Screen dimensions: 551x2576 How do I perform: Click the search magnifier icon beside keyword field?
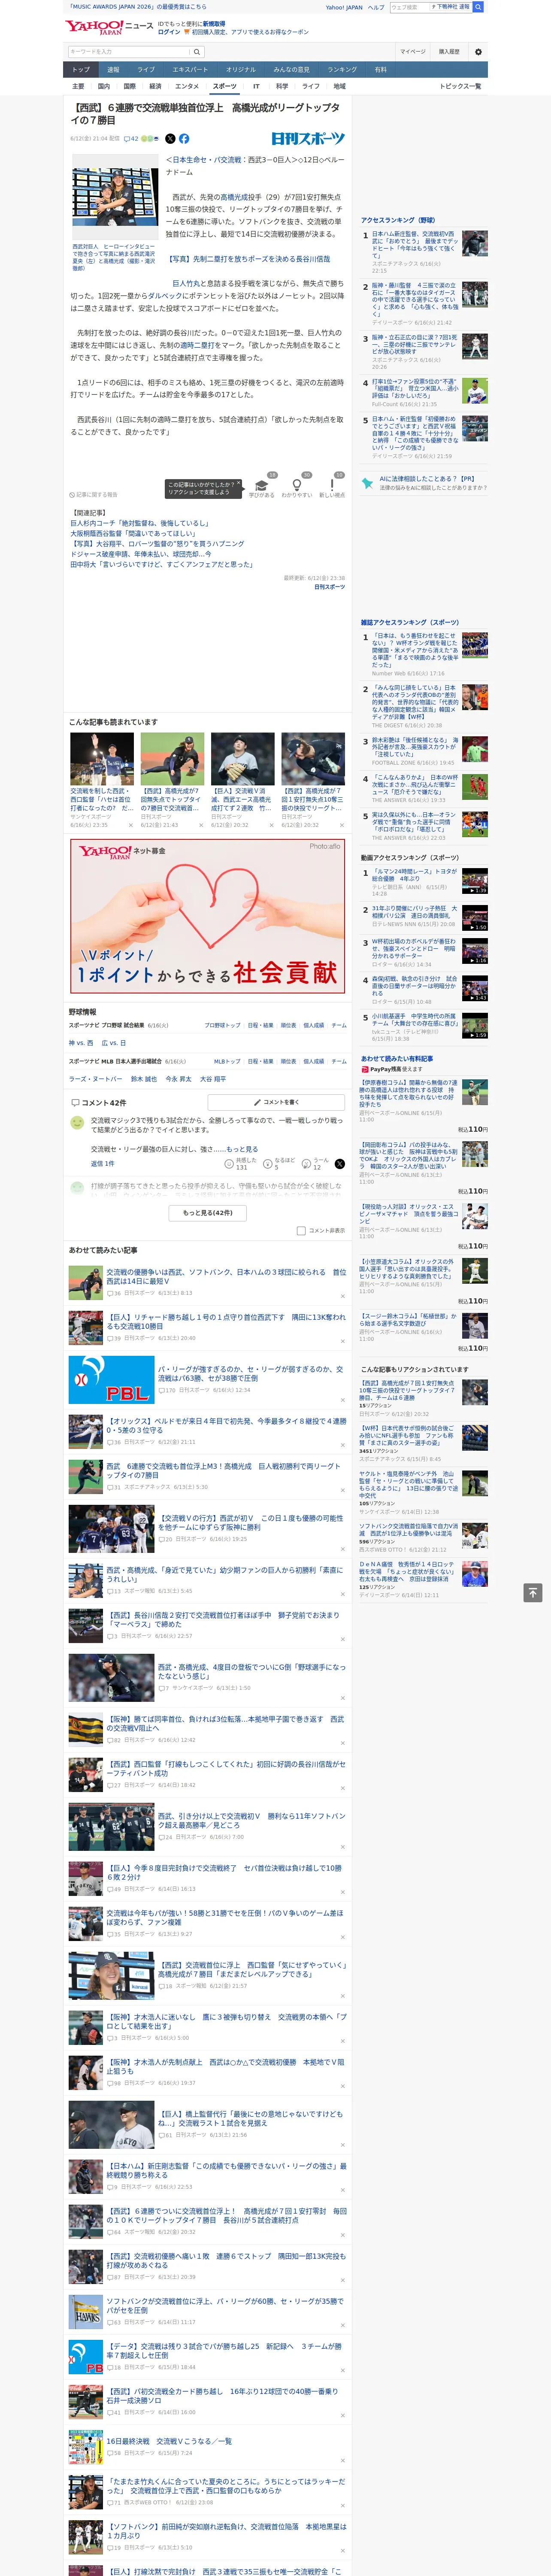tap(197, 52)
